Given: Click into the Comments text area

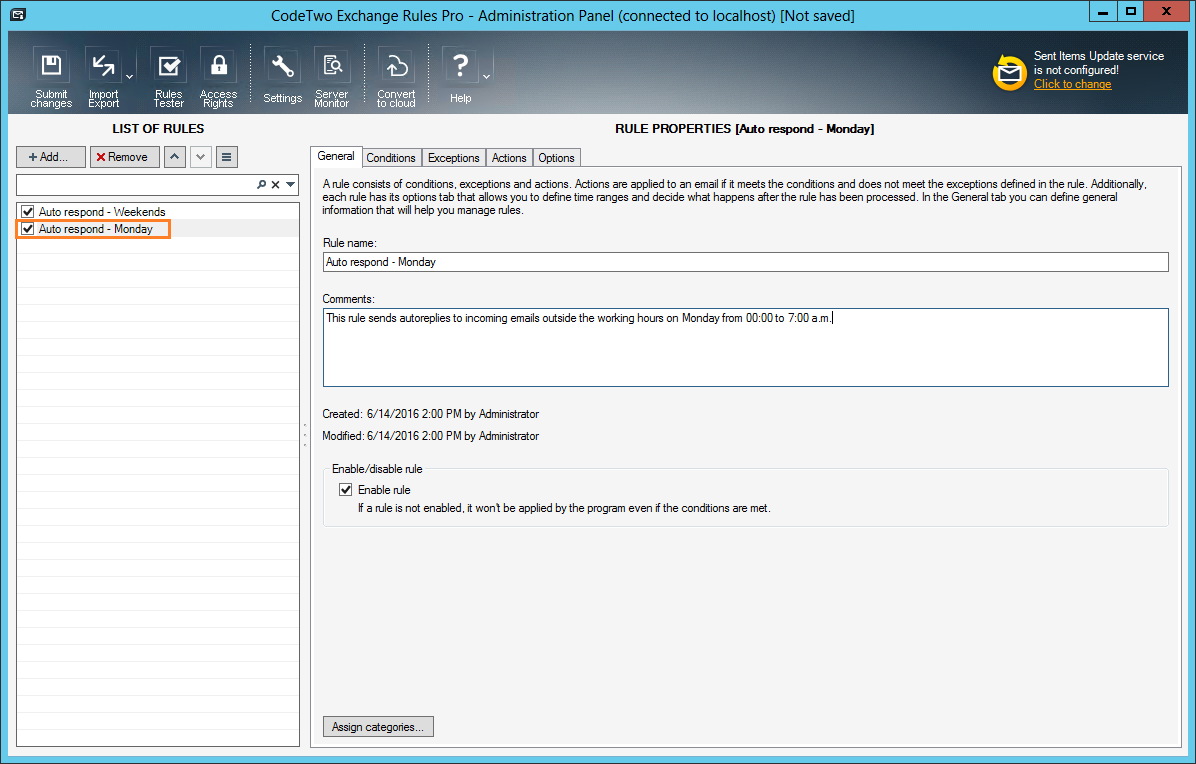Looking at the screenshot, I should tap(745, 347).
